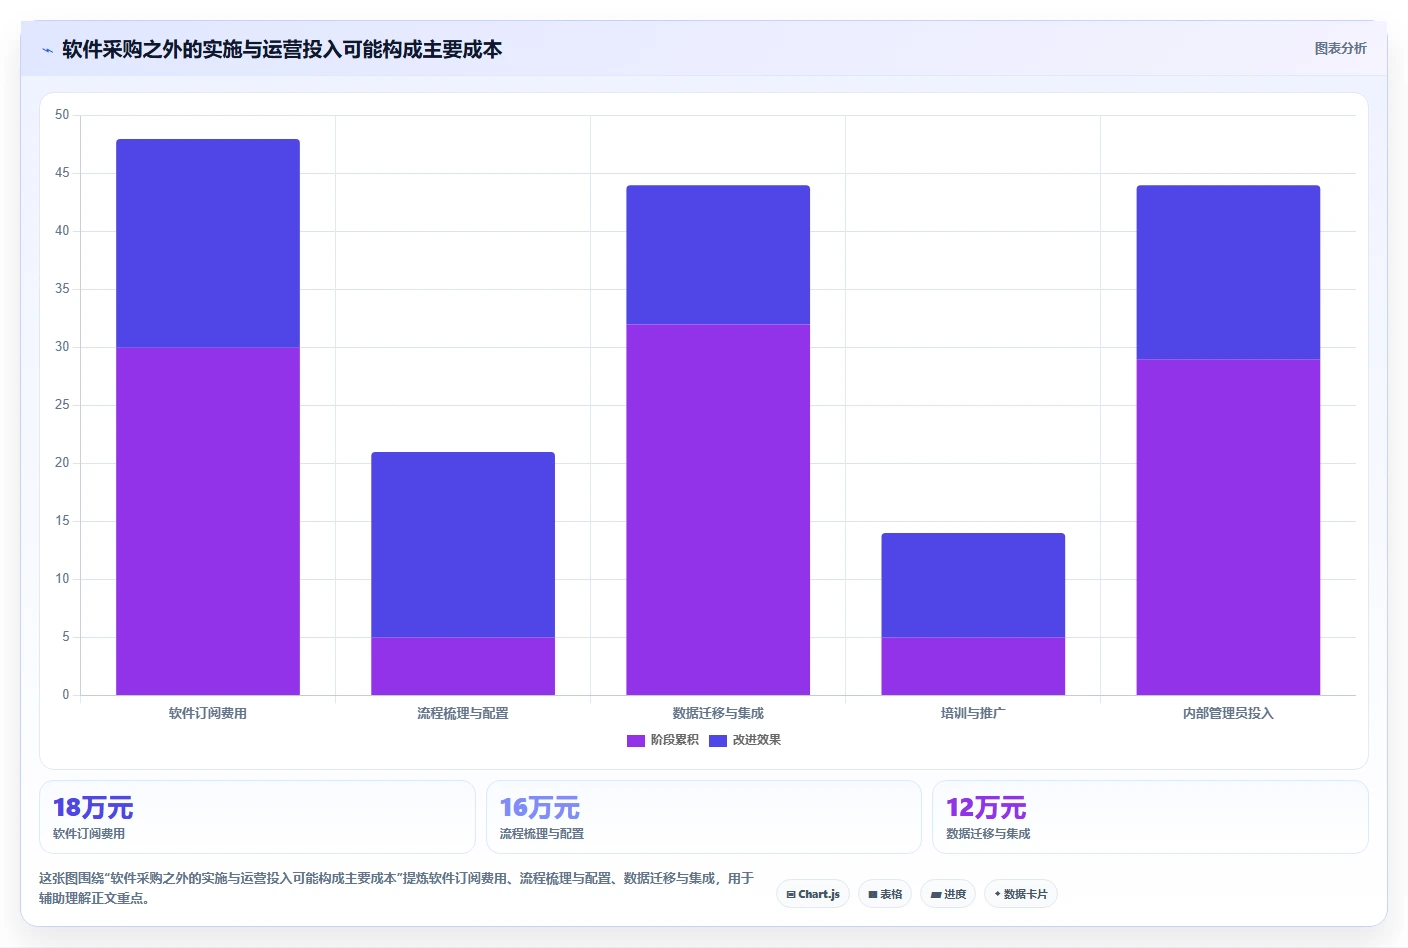Toggle the 改进效果 legend blue swatch
1408x948 pixels.
[x=718, y=741]
